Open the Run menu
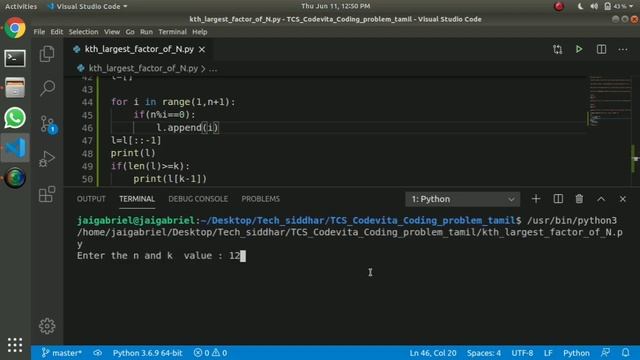The image size is (640, 360). pyautogui.click(x=146, y=32)
